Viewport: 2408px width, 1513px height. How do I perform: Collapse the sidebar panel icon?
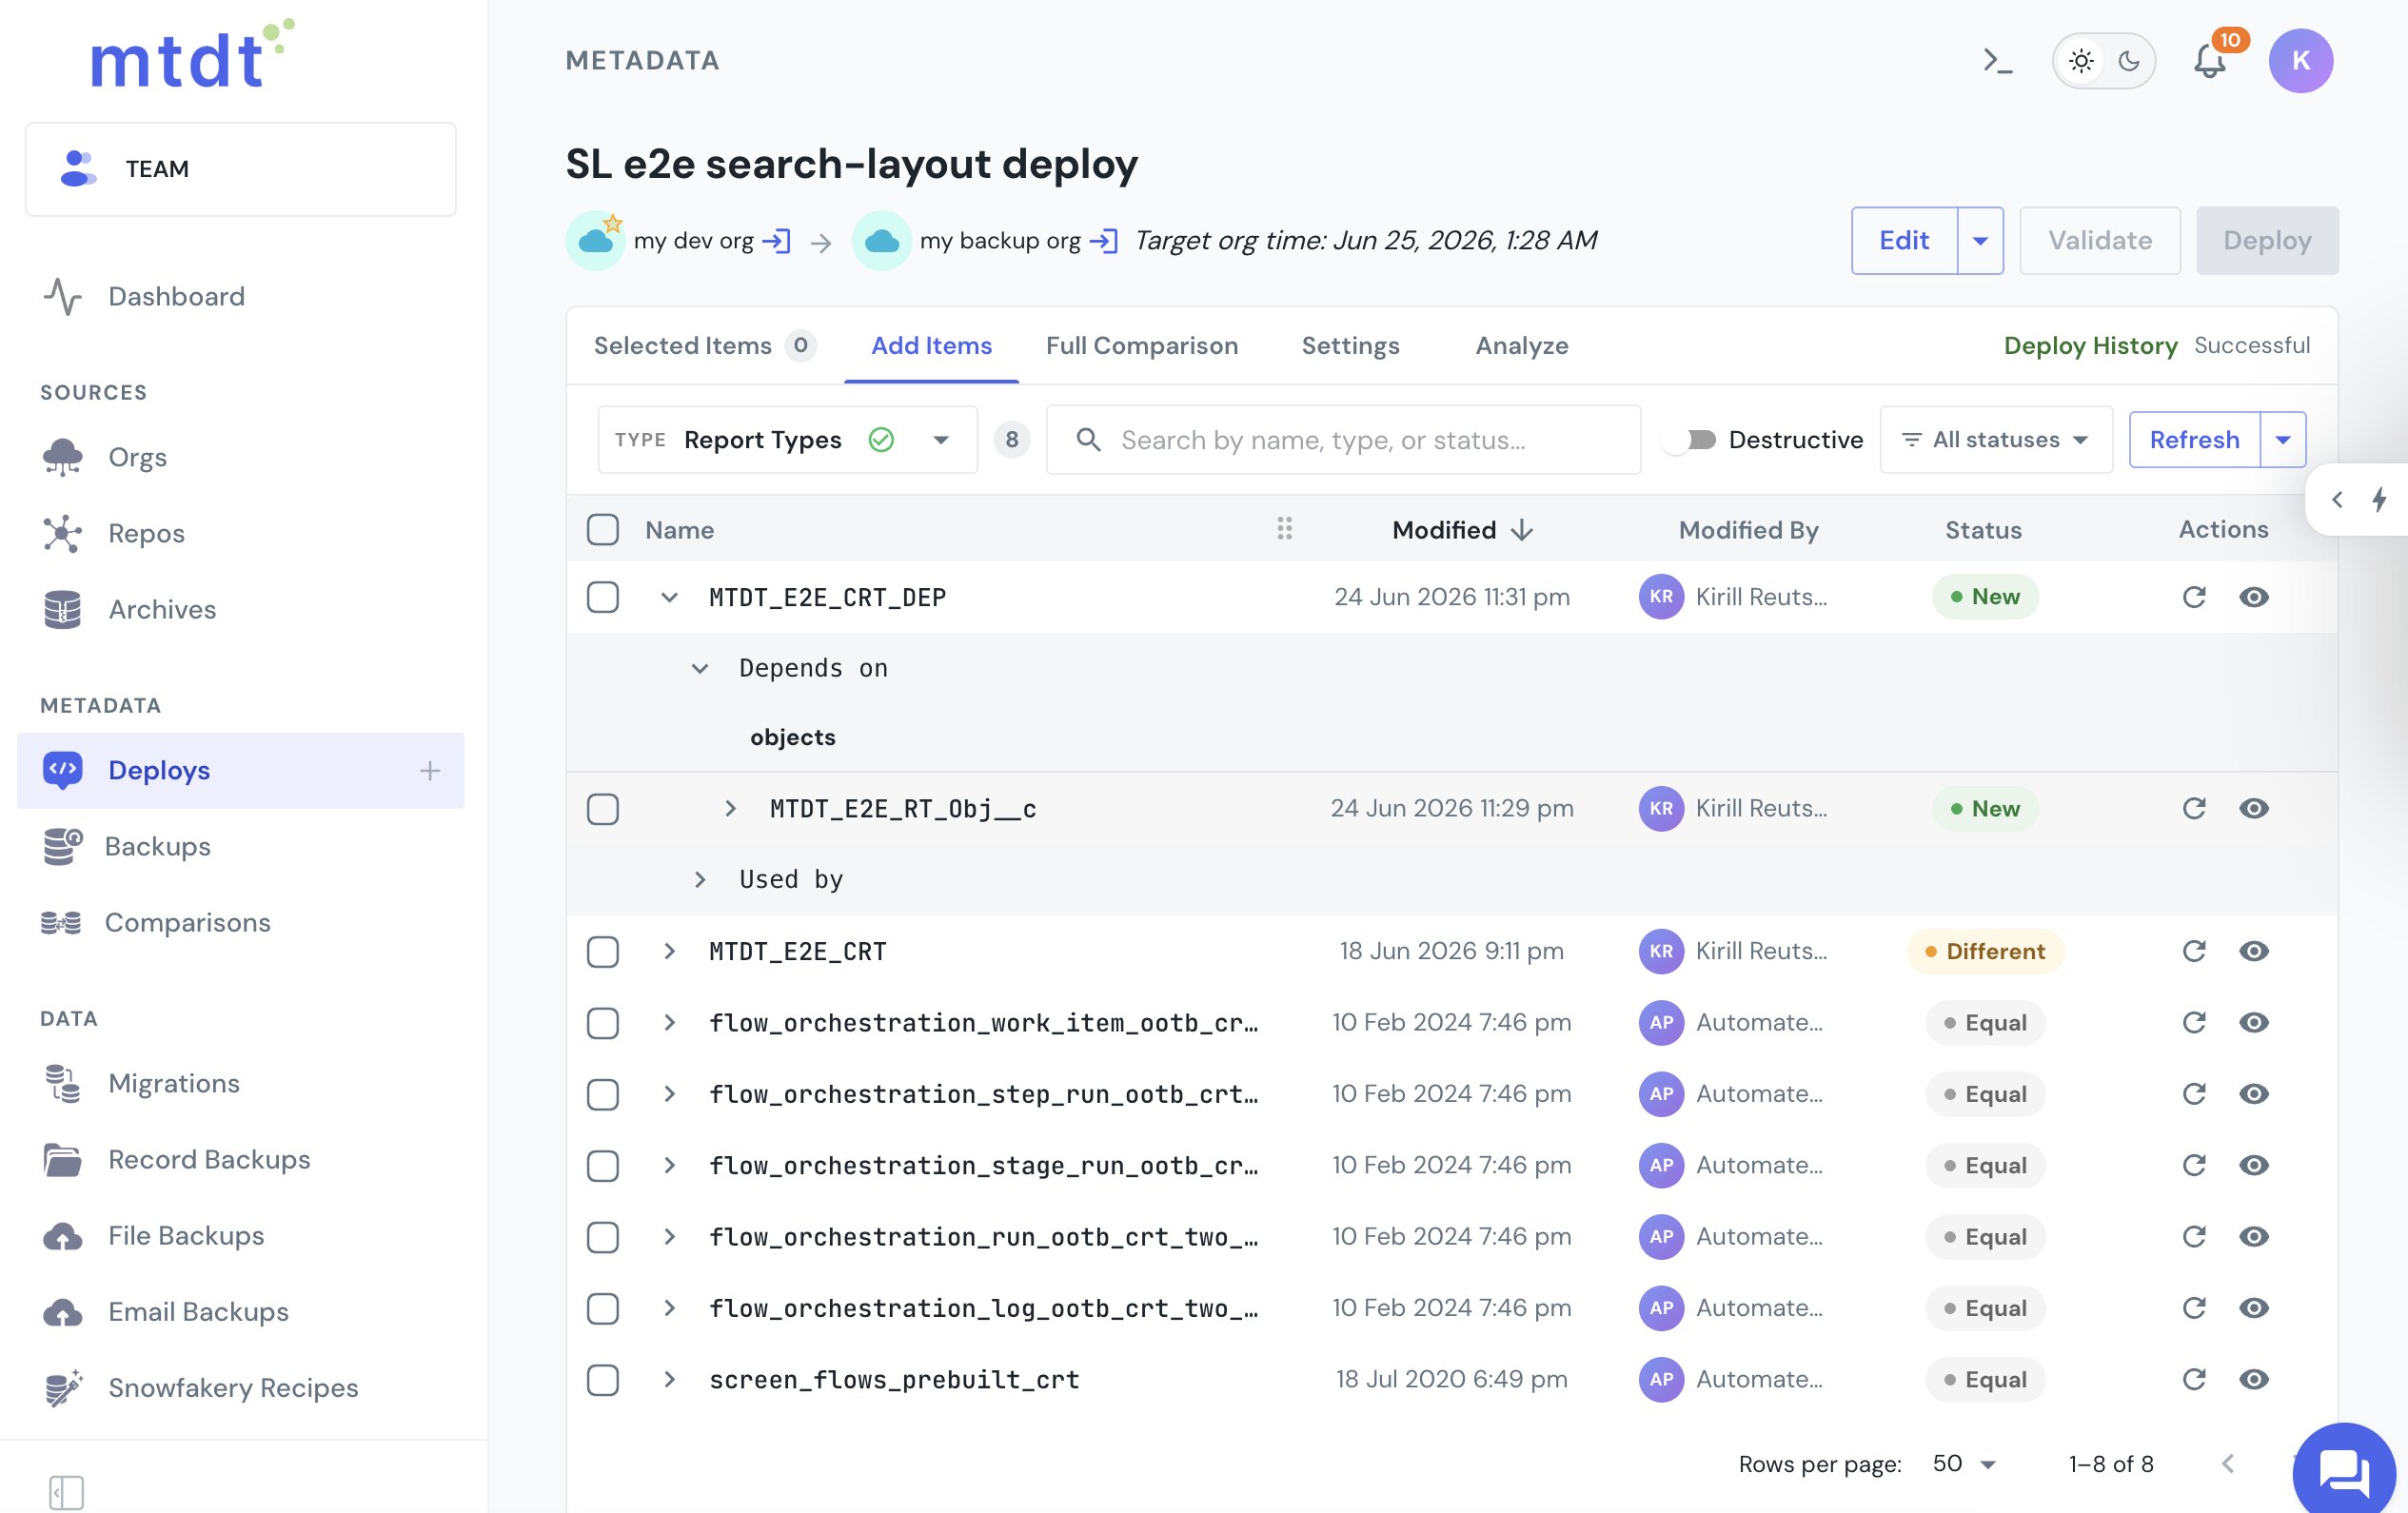pos(66,1492)
